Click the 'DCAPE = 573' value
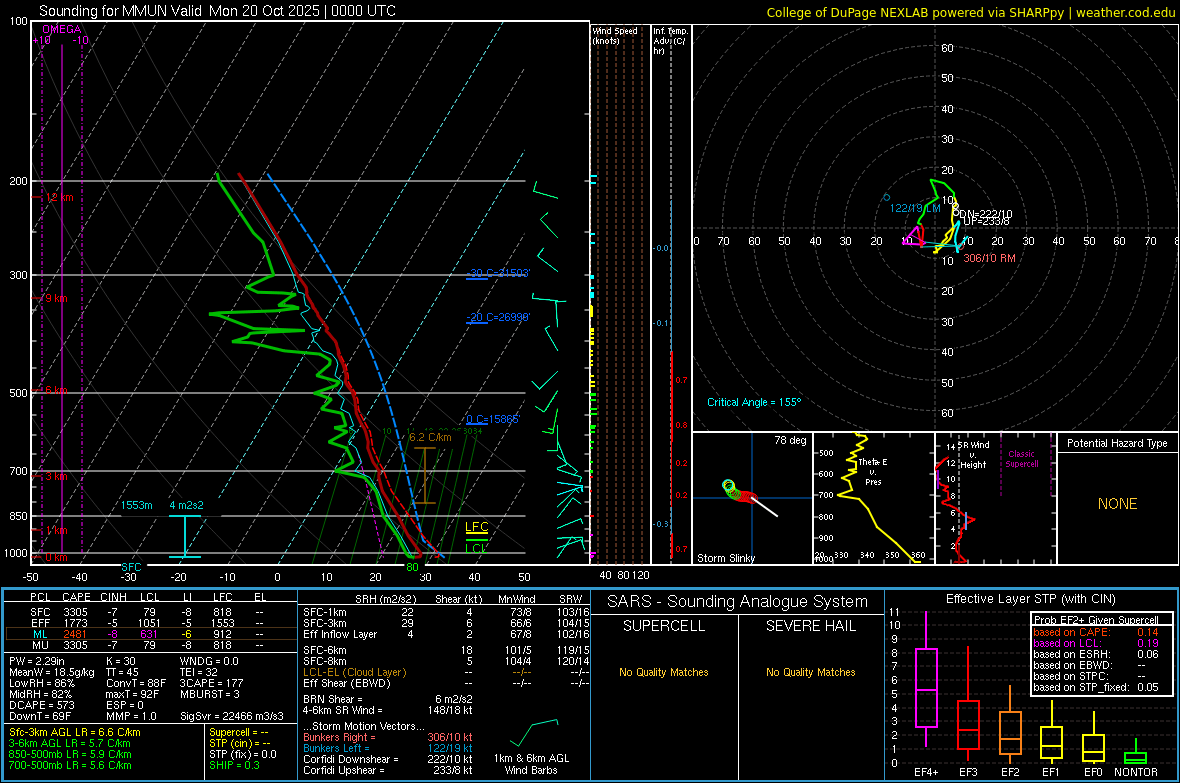 pyautogui.click(x=39, y=705)
